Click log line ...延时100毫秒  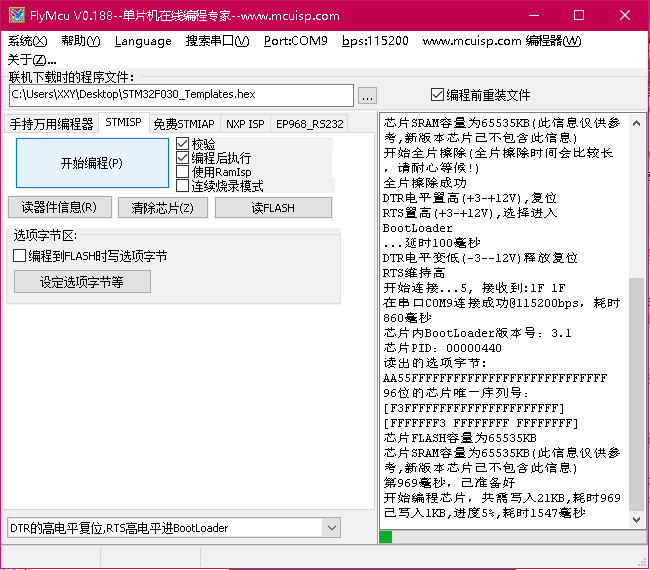click(x=432, y=243)
